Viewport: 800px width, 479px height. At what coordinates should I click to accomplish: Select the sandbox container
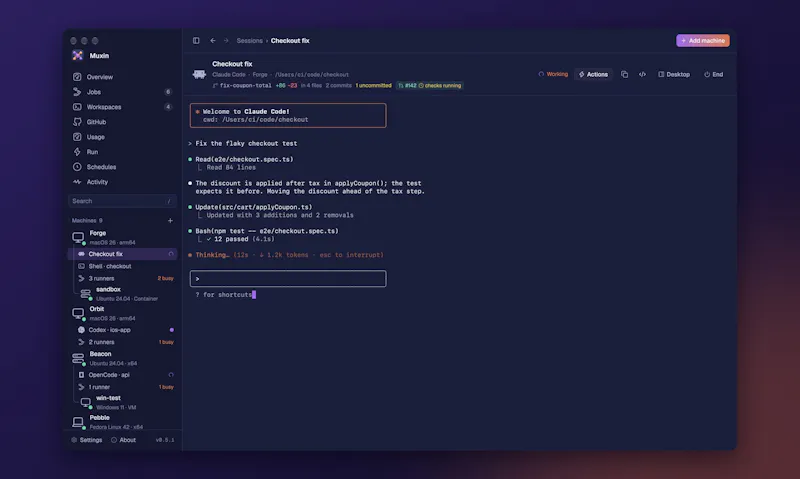click(x=127, y=293)
